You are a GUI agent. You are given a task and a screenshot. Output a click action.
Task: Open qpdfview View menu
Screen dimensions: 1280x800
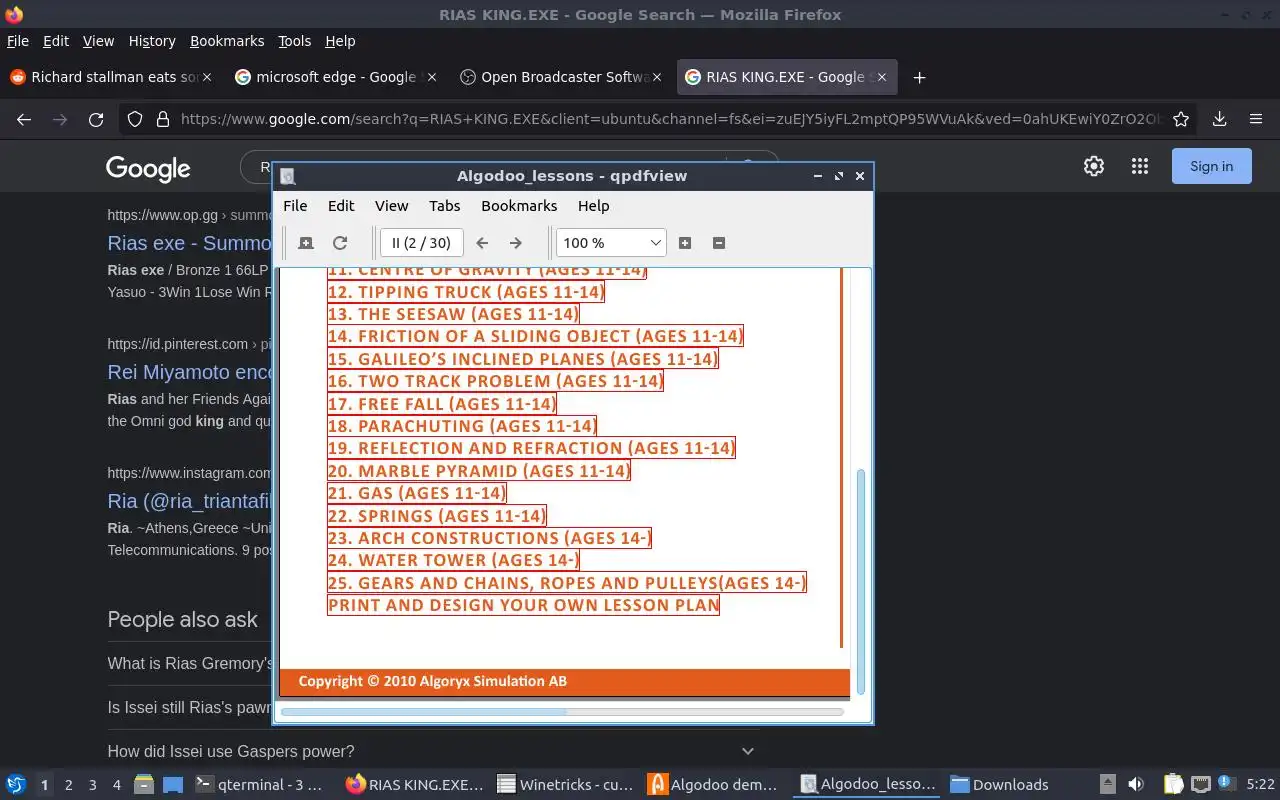coord(391,206)
